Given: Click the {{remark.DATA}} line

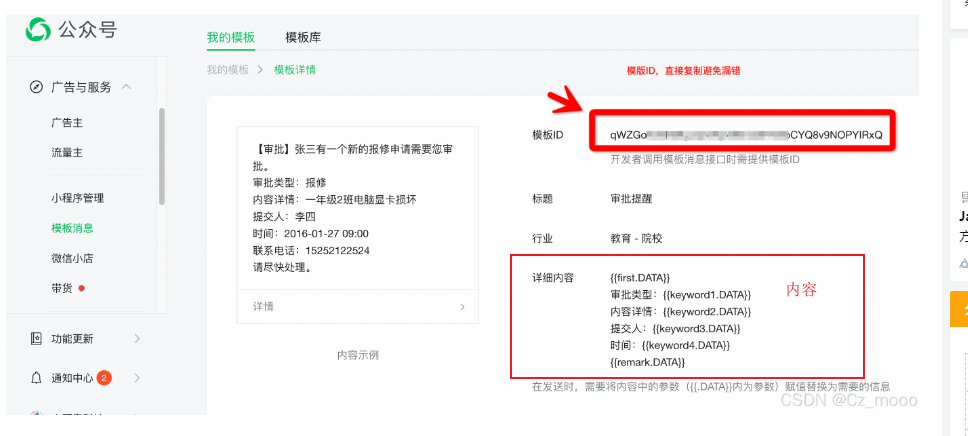Looking at the screenshot, I should pyautogui.click(x=648, y=362).
